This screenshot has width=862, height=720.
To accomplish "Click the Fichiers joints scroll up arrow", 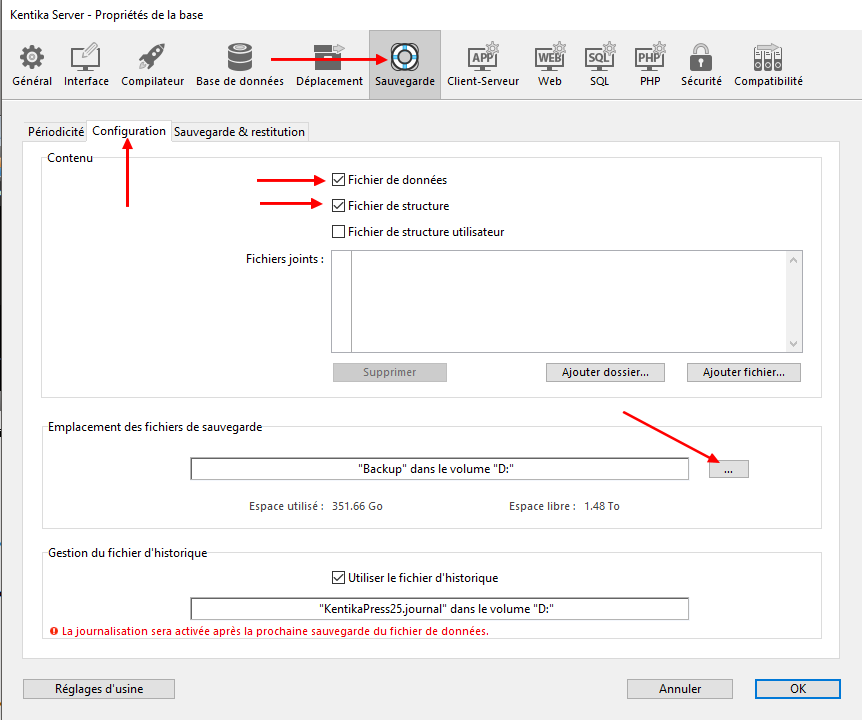I will pos(793,260).
